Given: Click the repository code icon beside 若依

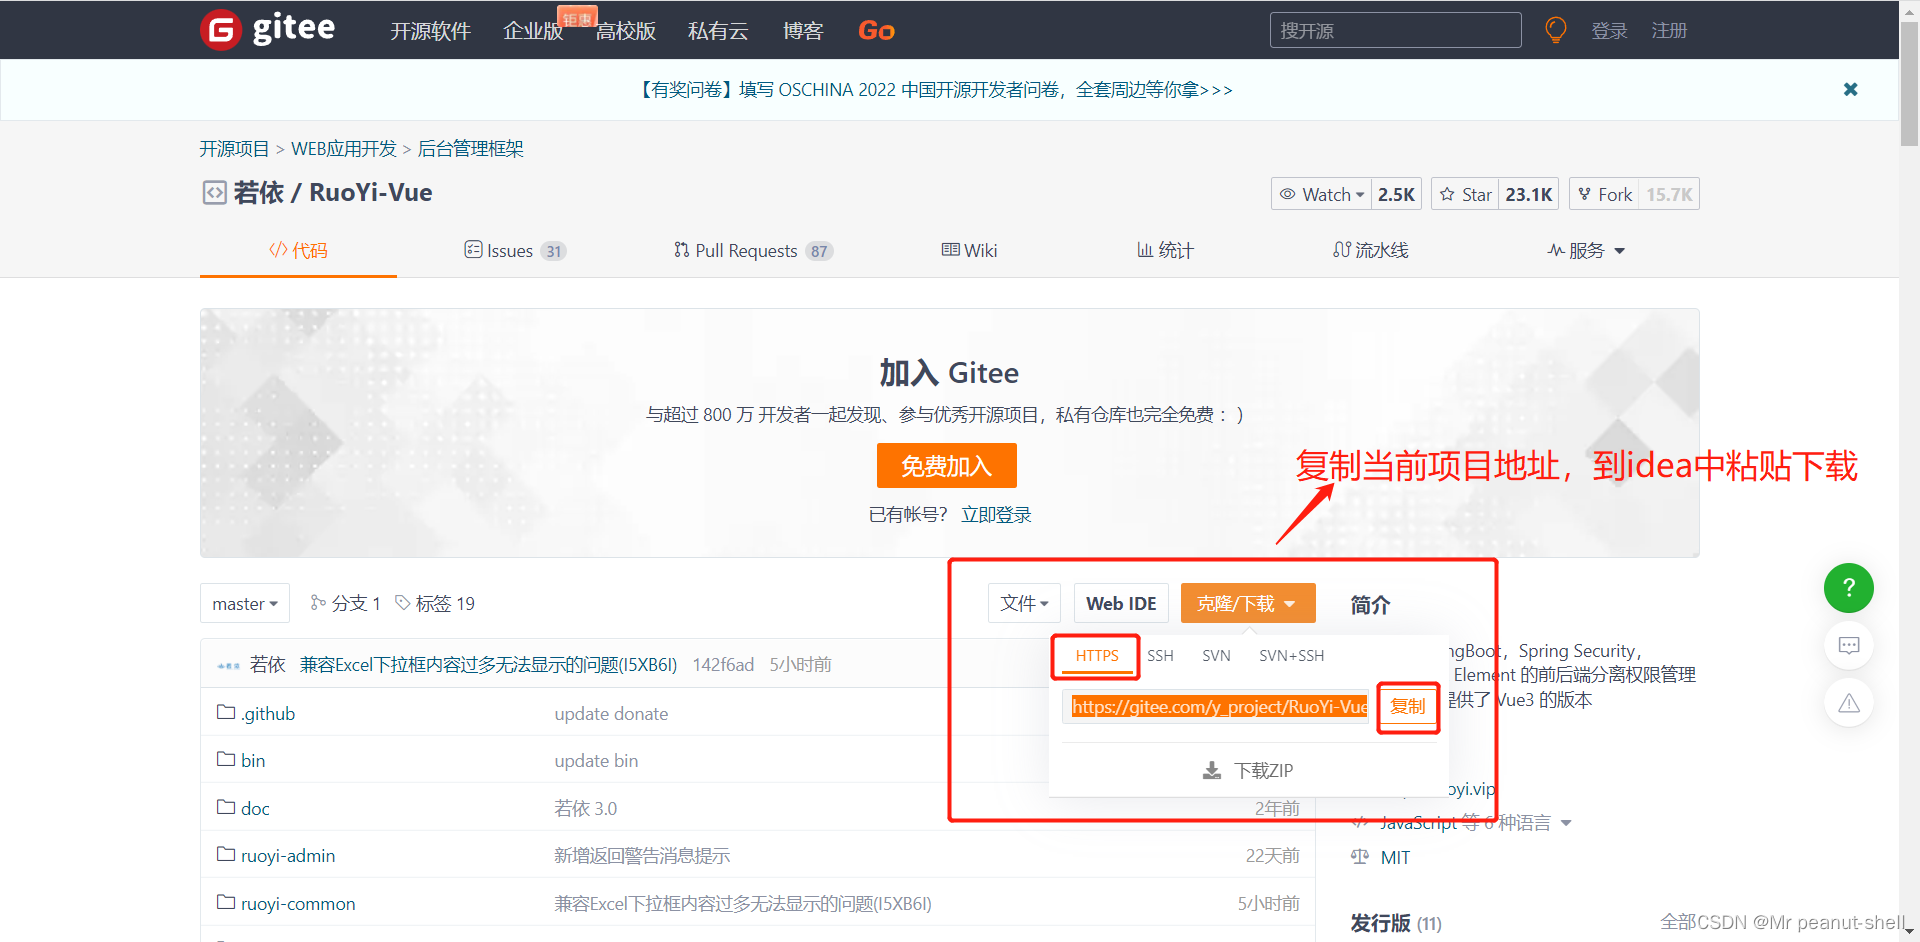Looking at the screenshot, I should click(x=214, y=192).
